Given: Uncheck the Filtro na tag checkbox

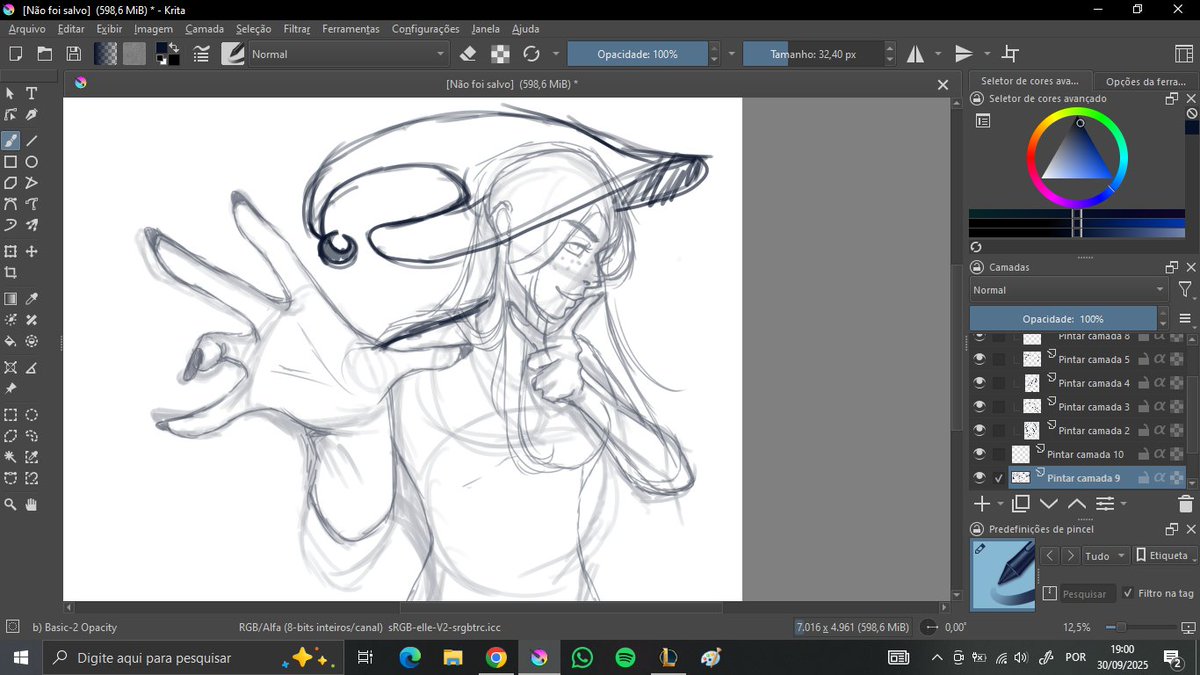Looking at the screenshot, I should (x=1129, y=591).
